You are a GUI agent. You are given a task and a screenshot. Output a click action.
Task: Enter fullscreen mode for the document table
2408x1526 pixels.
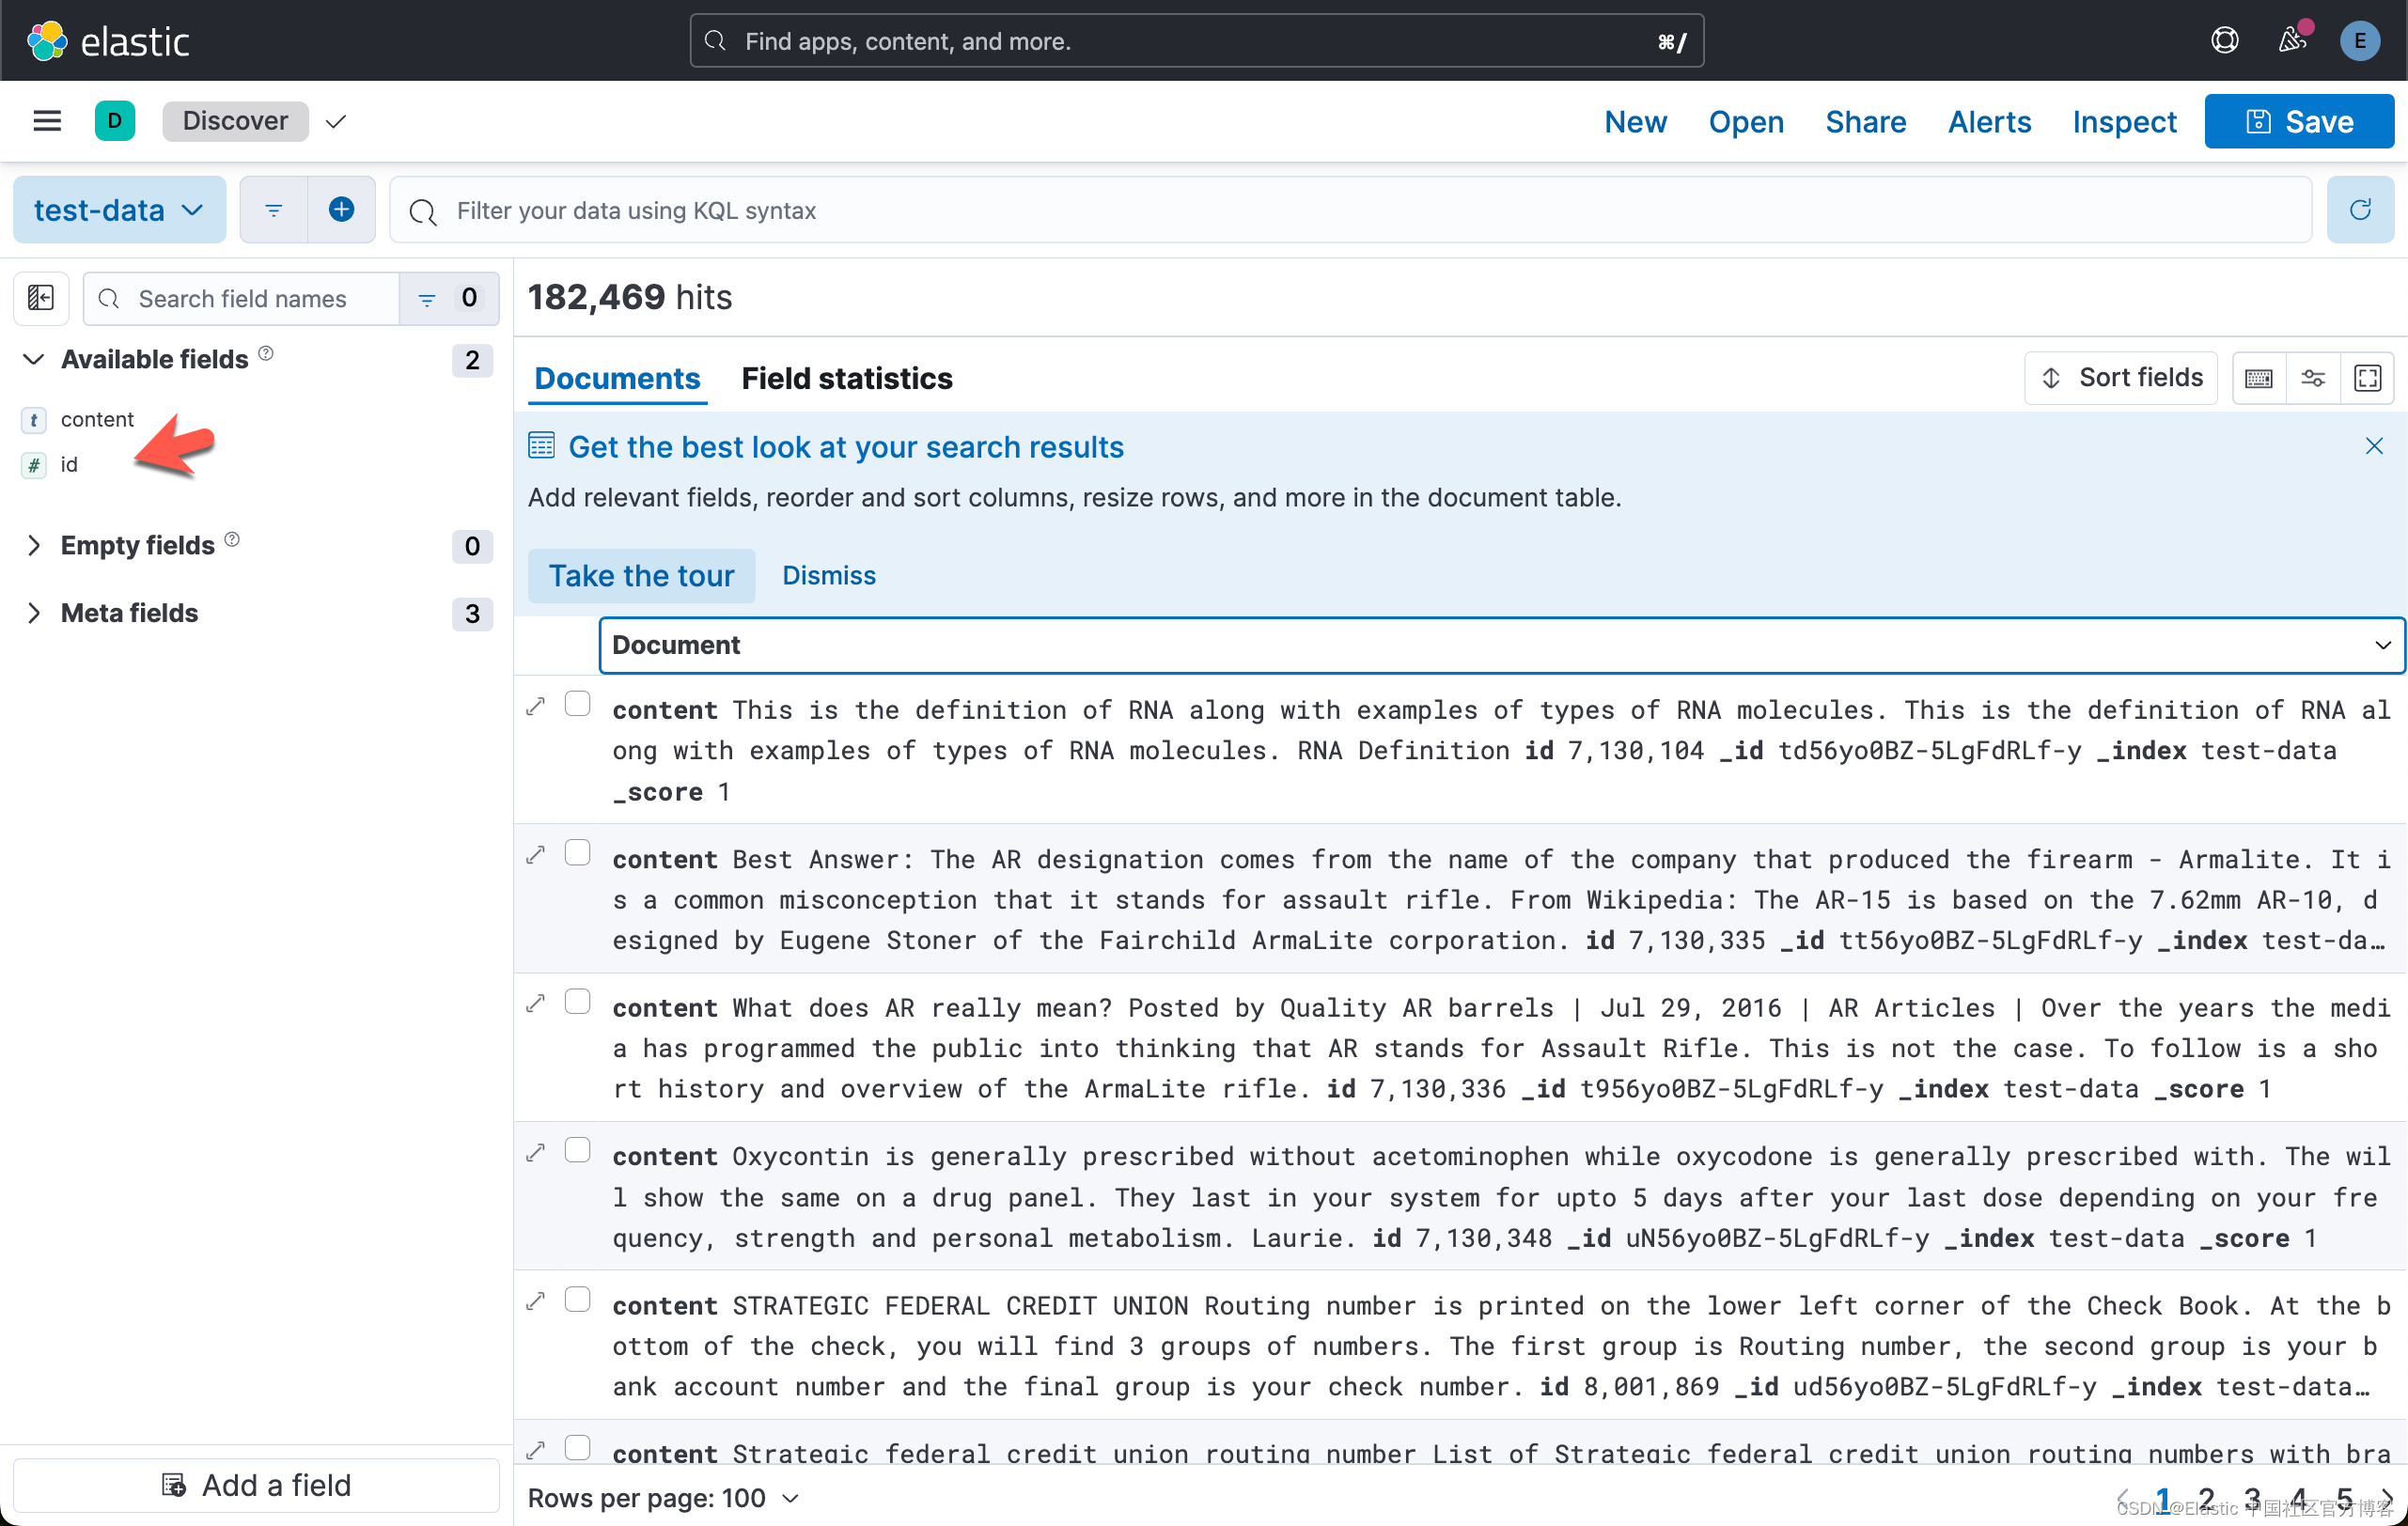pyautogui.click(x=2369, y=378)
